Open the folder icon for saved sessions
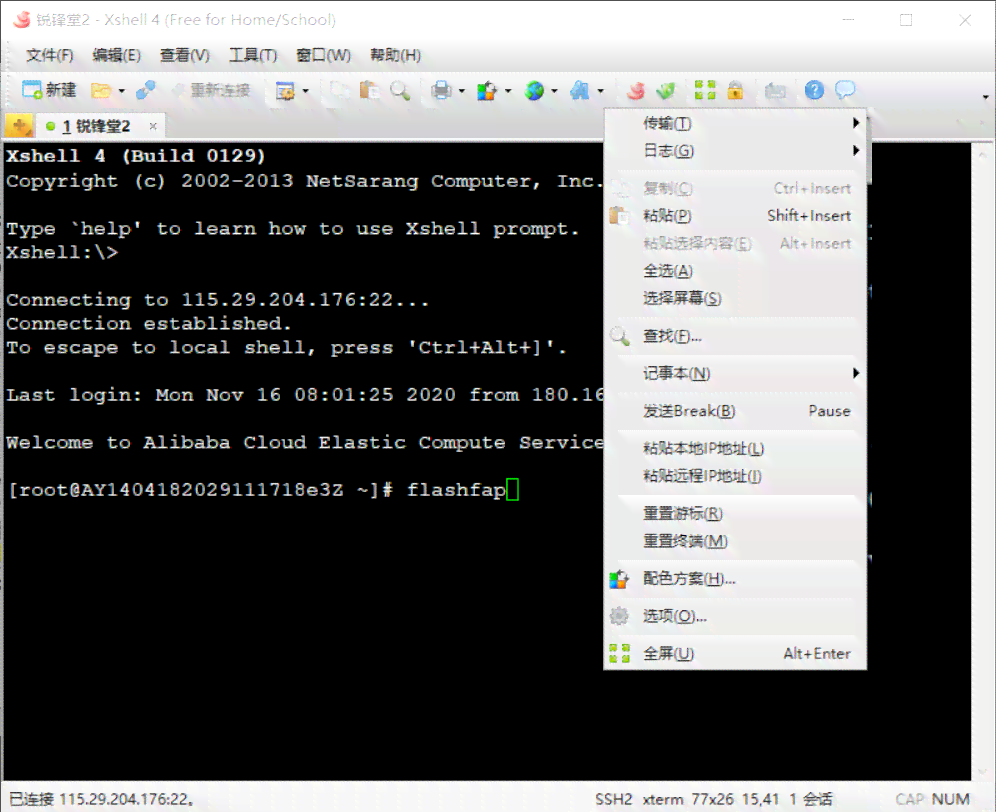This screenshot has height=812, width=996. 100,91
